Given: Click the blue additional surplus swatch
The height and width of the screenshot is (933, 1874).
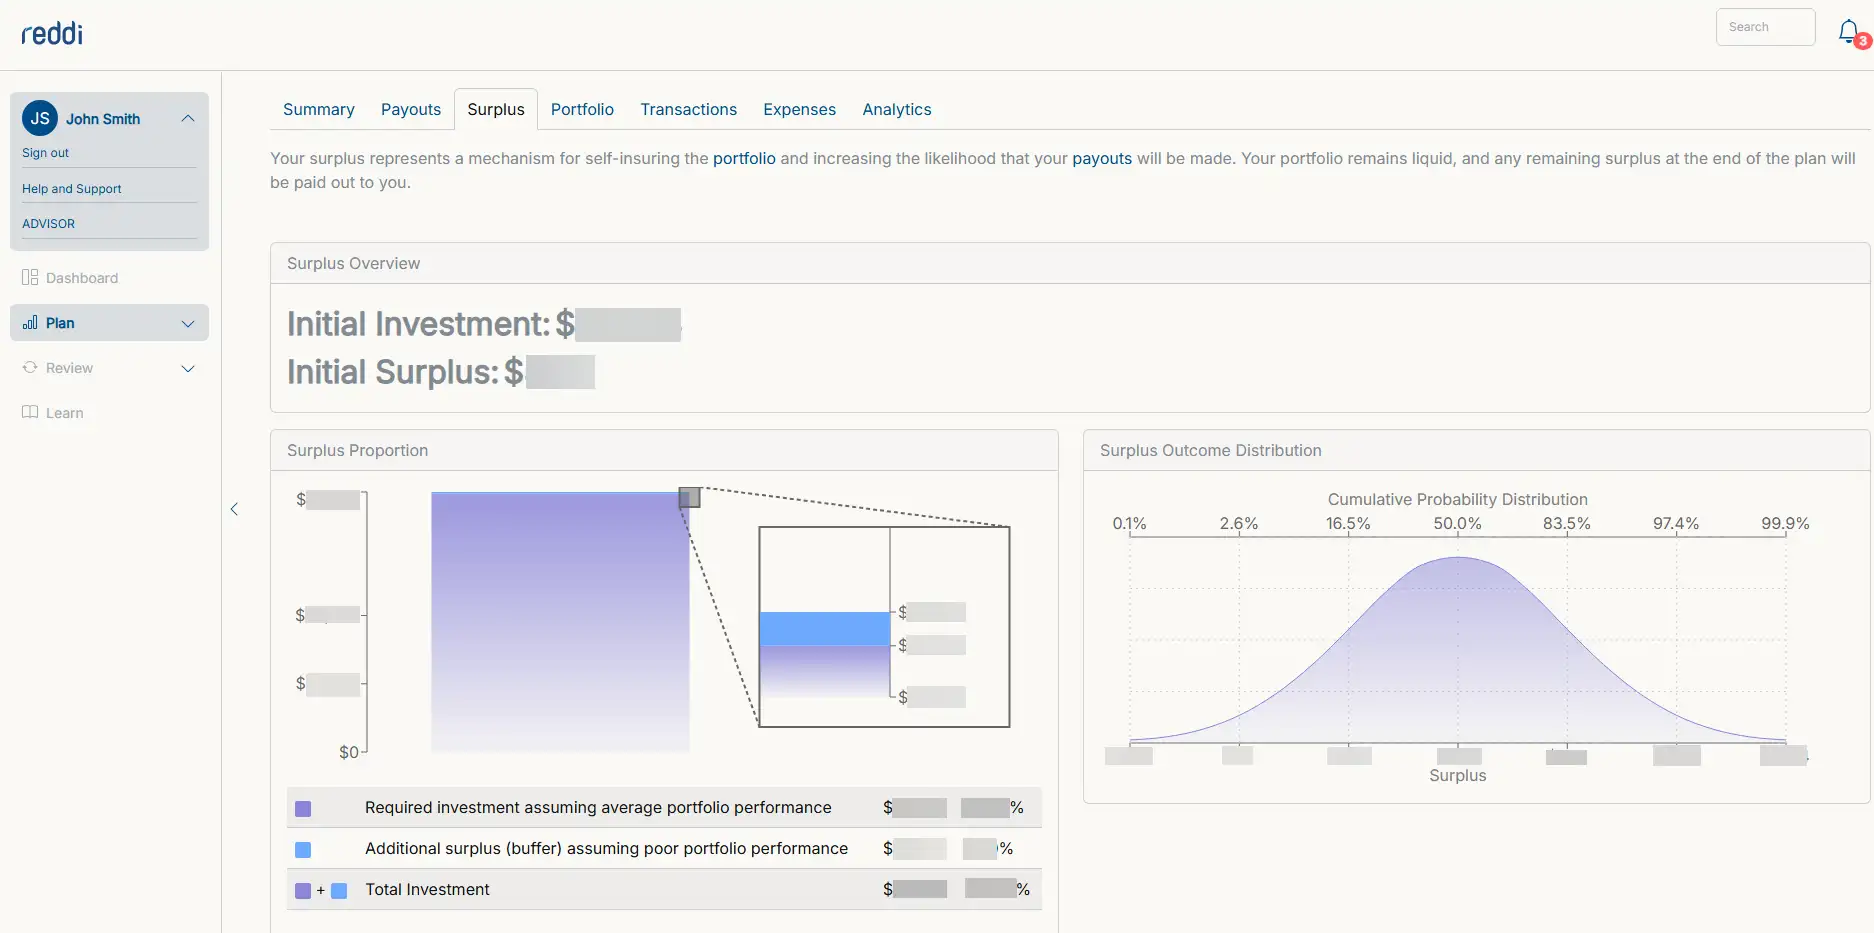Looking at the screenshot, I should tap(303, 849).
